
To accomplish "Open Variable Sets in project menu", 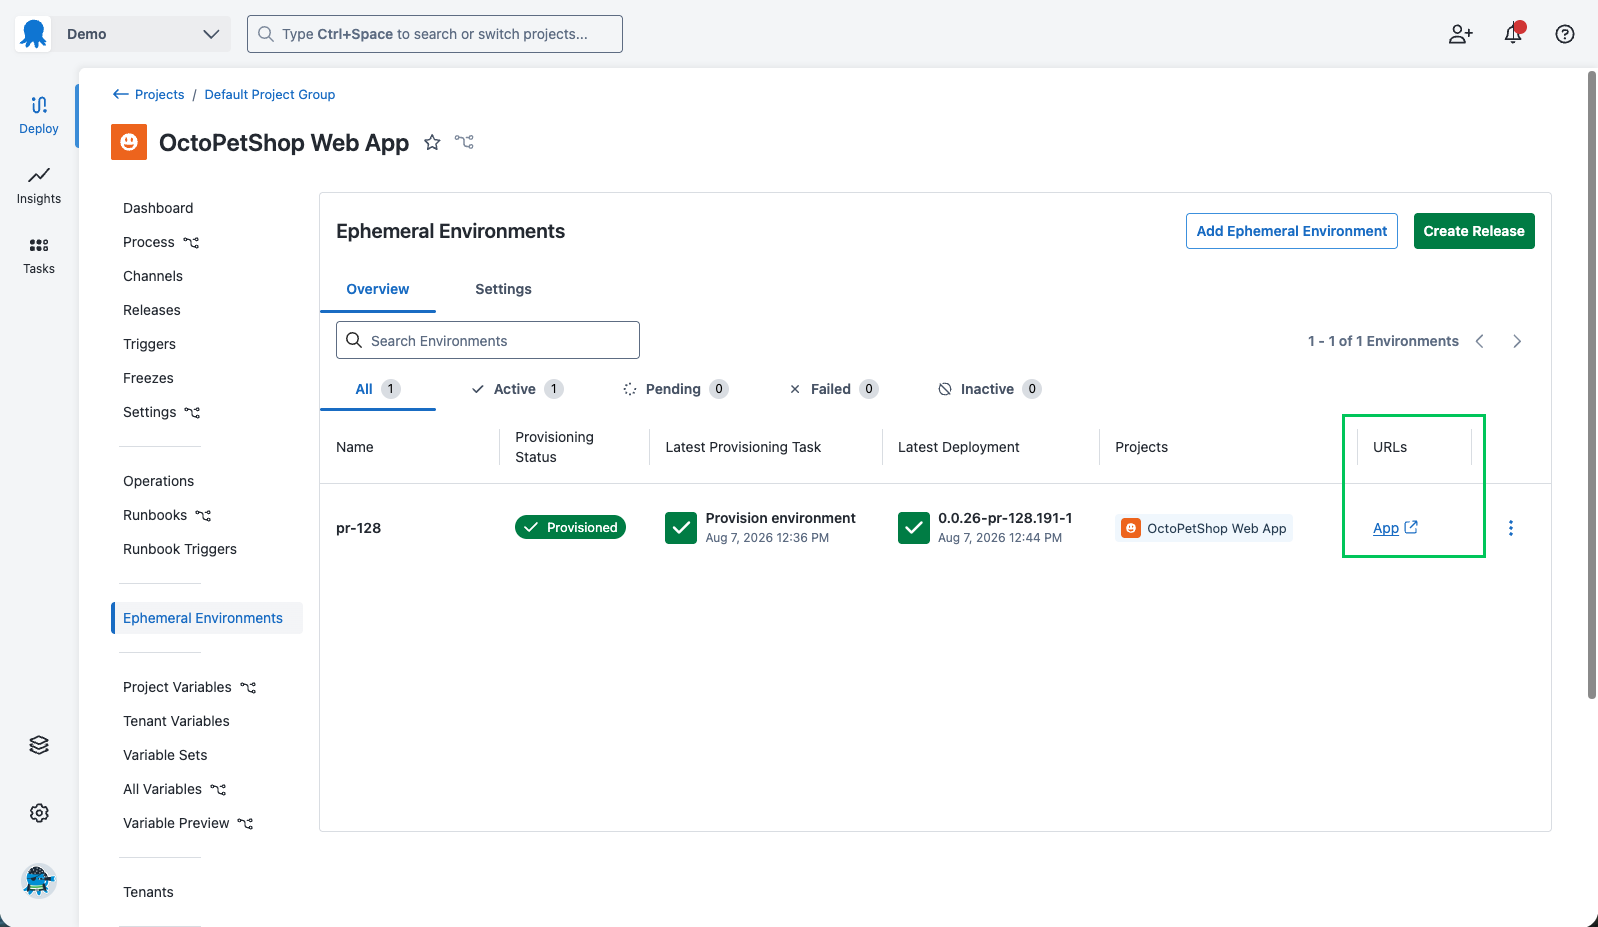I will pos(165,755).
